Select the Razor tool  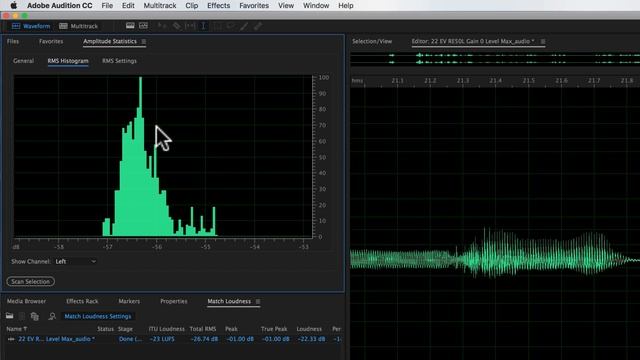(x=176, y=26)
